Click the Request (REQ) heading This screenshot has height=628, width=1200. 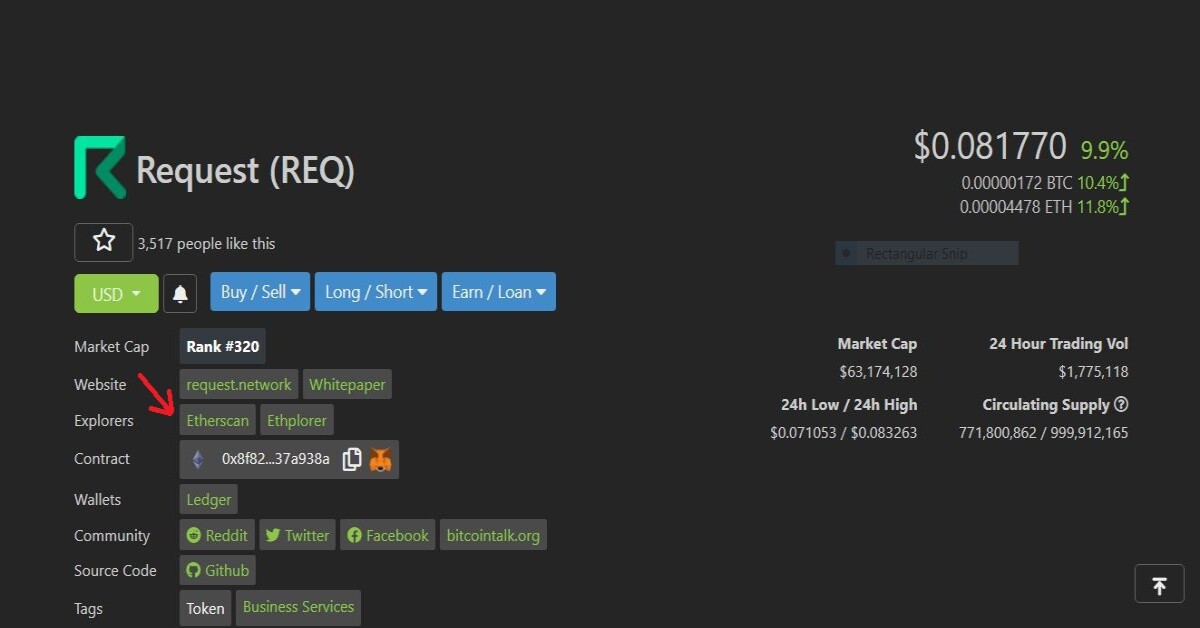tap(245, 171)
